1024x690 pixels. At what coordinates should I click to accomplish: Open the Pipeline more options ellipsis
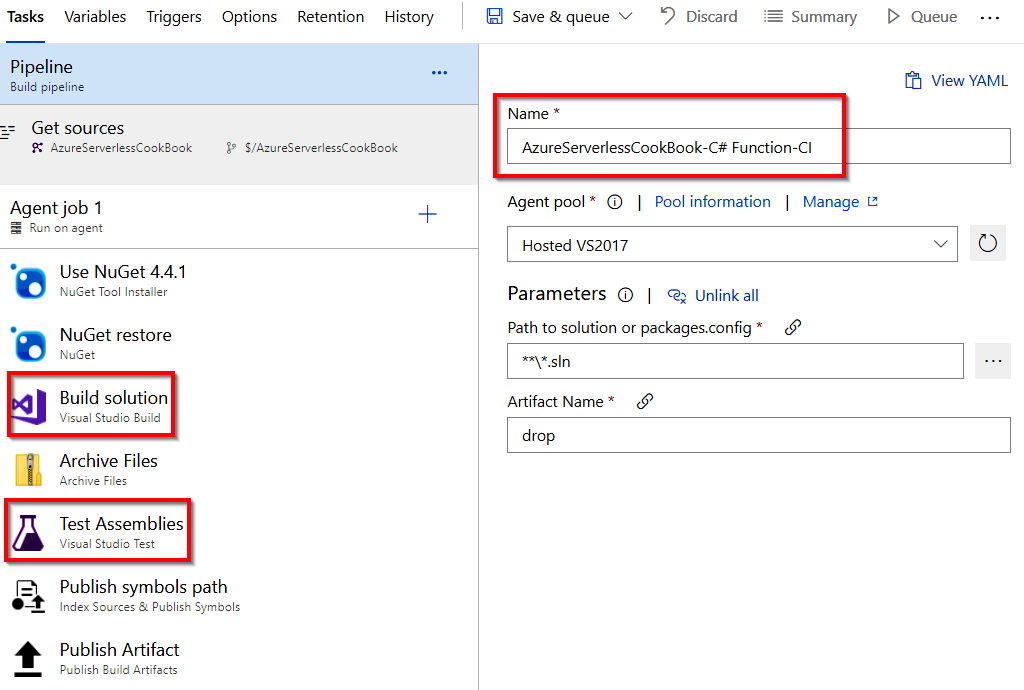point(439,73)
